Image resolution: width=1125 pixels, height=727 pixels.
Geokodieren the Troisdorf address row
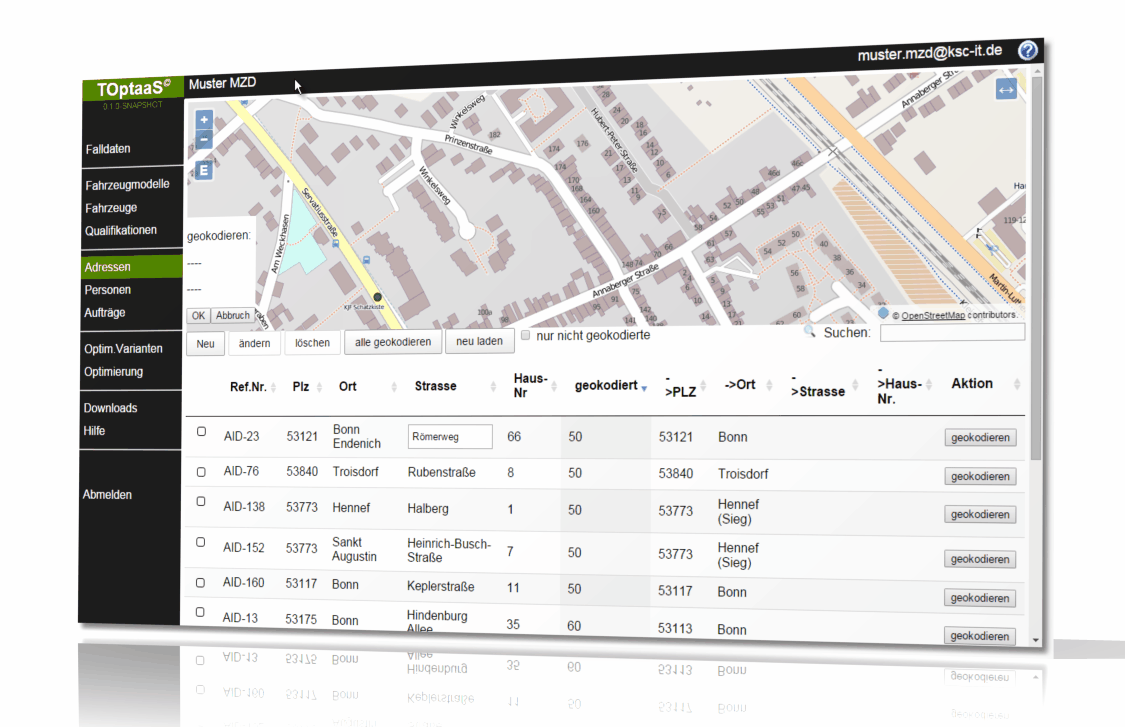tap(980, 477)
